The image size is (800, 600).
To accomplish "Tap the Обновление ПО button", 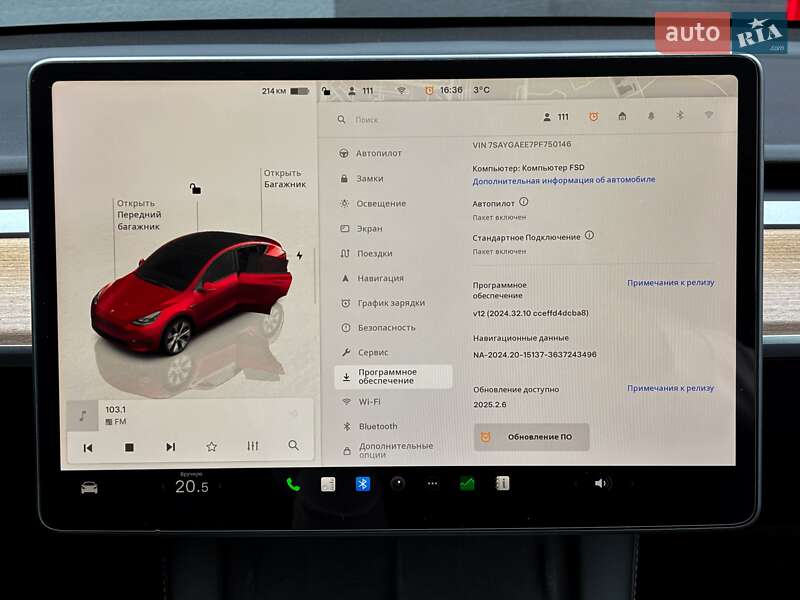I will pos(533,437).
